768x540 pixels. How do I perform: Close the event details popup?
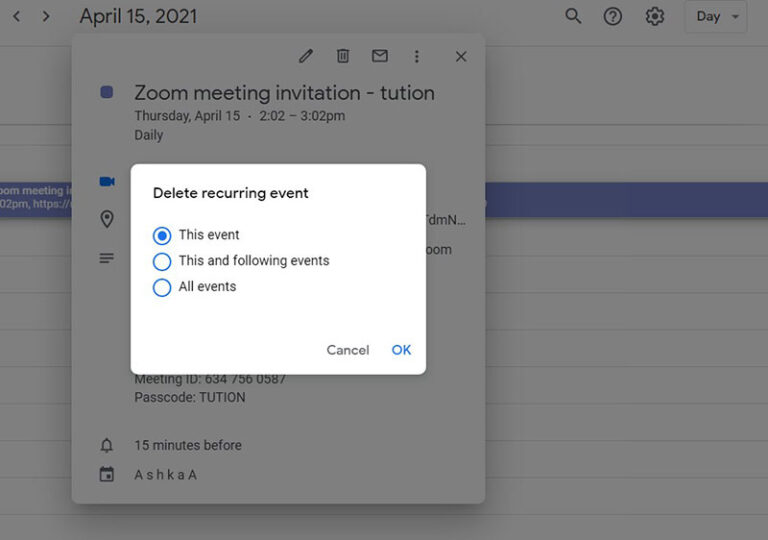(461, 56)
